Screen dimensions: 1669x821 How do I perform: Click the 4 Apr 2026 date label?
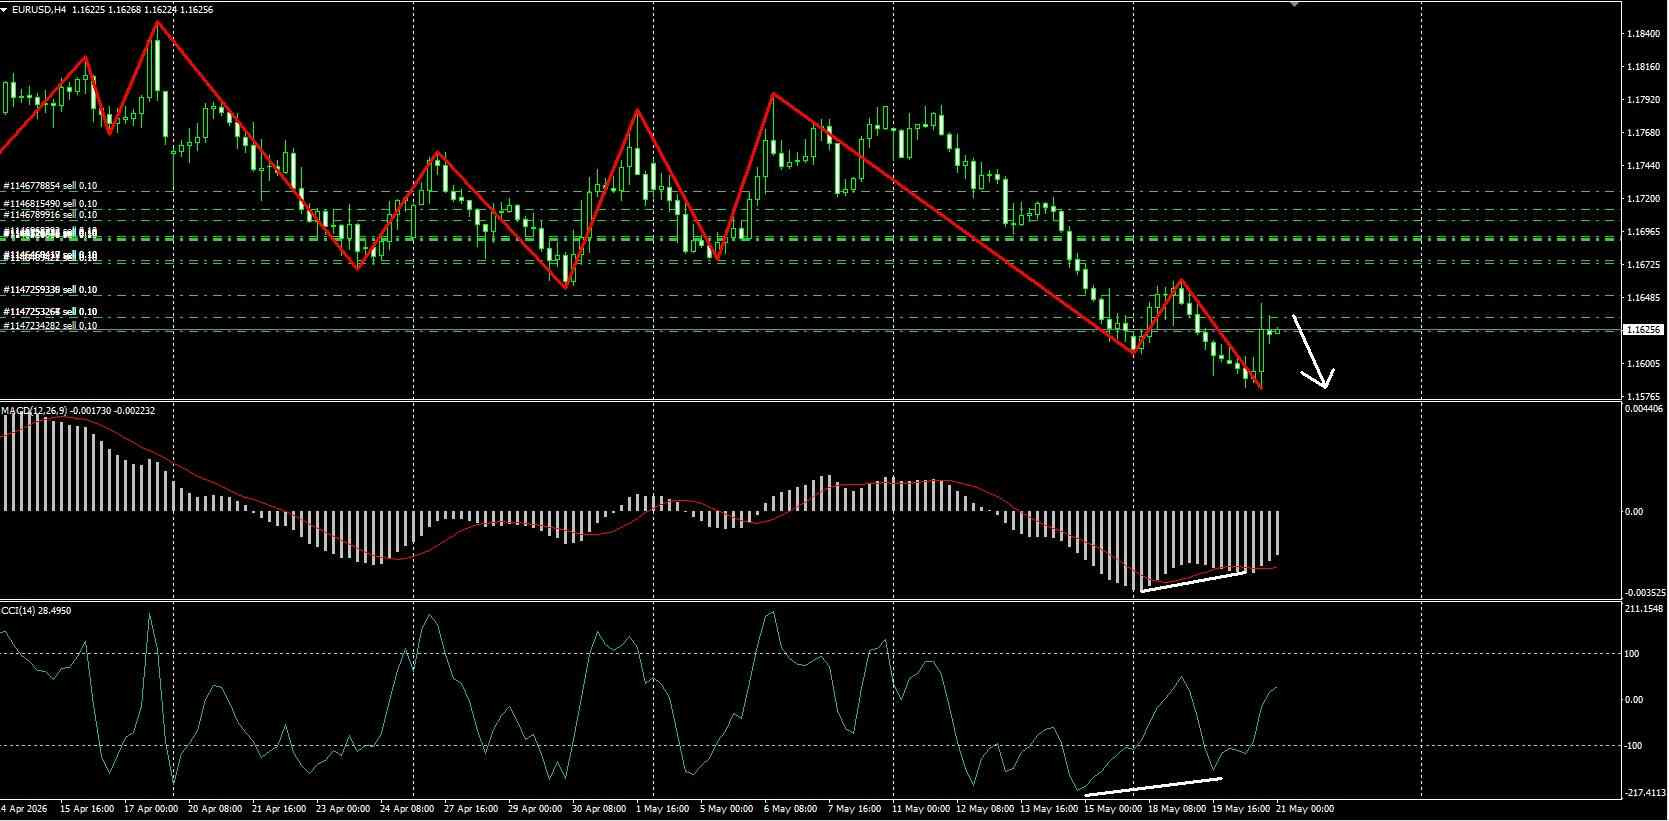[24, 808]
